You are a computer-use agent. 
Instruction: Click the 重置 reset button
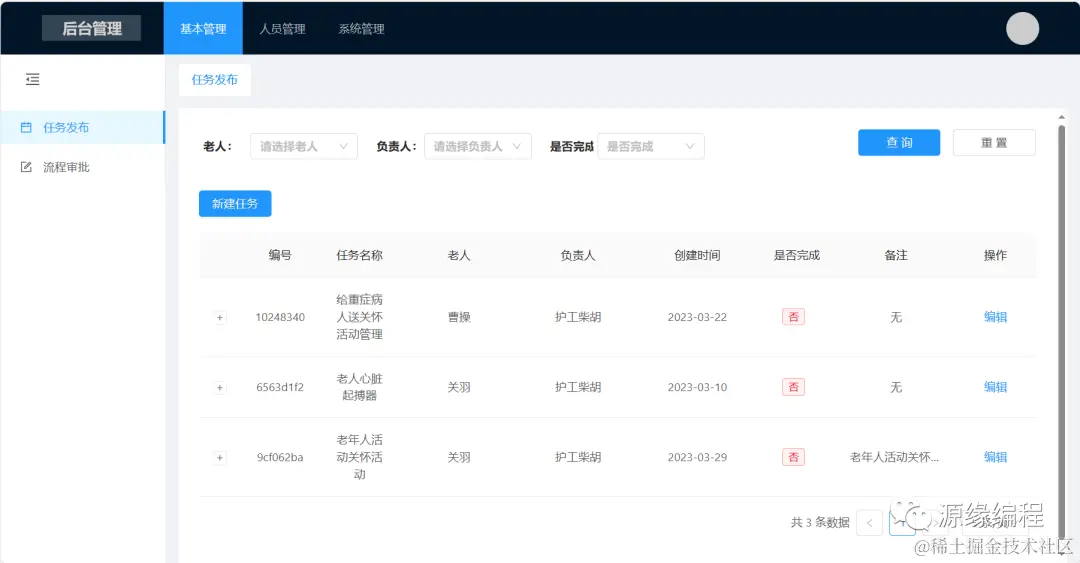[x=994, y=143]
